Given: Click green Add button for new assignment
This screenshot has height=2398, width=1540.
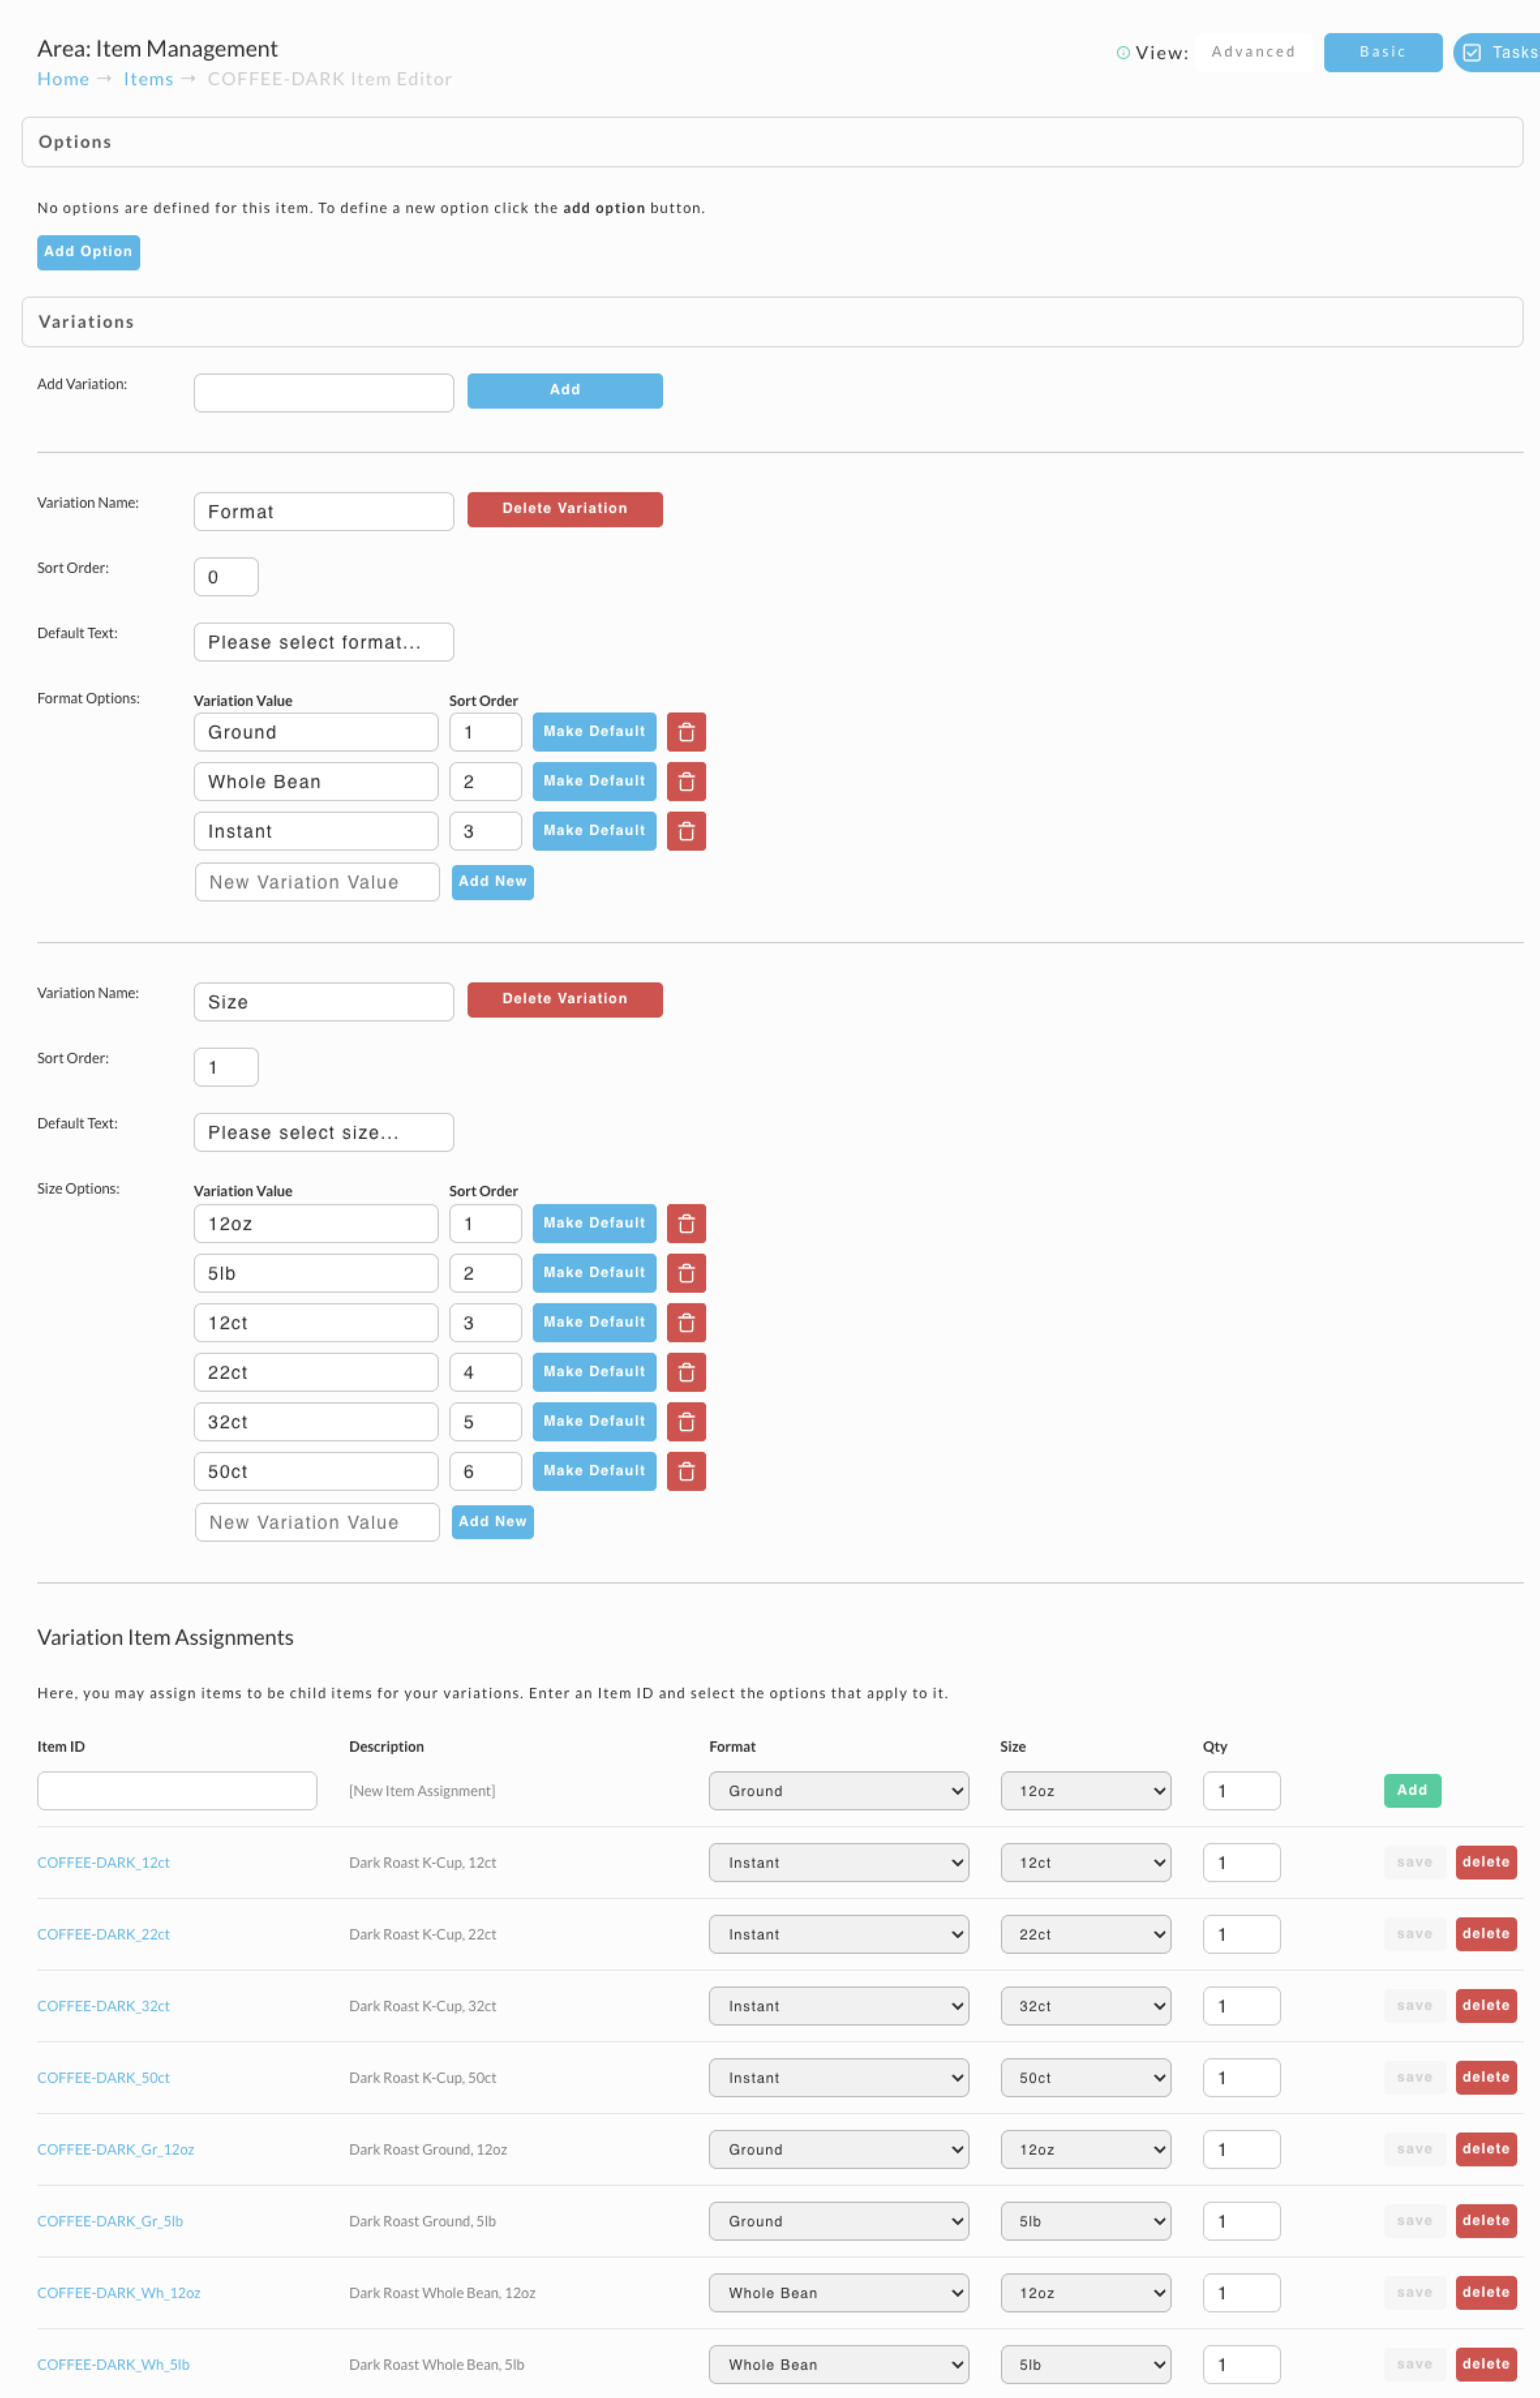Looking at the screenshot, I should [1412, 1791].
